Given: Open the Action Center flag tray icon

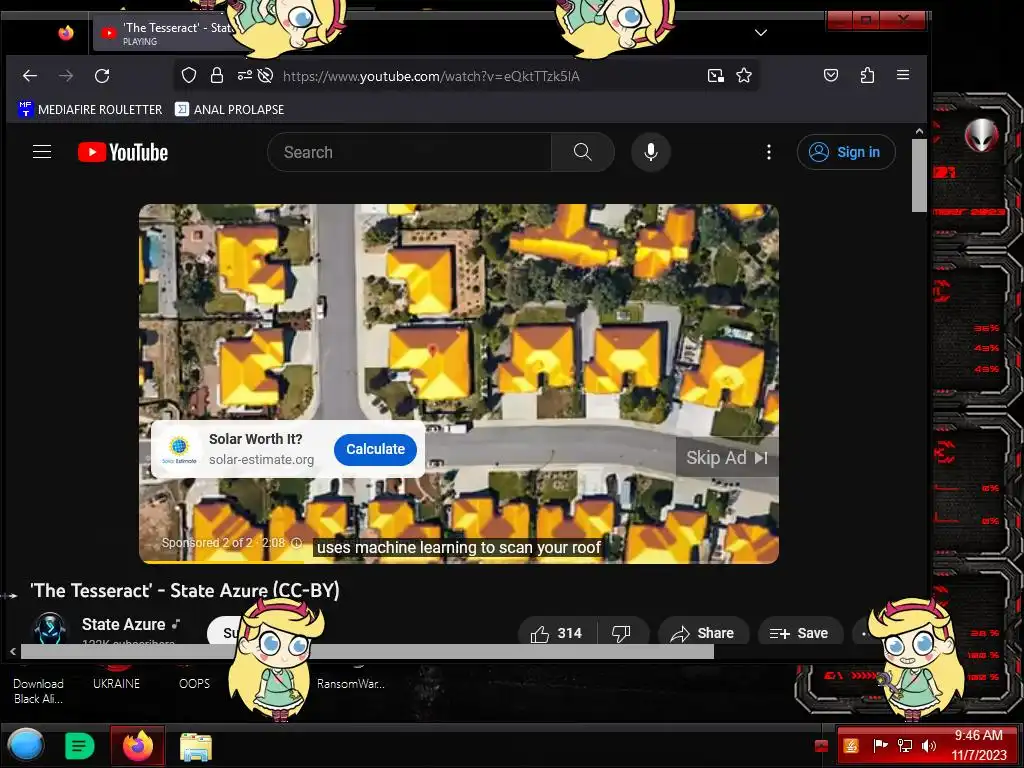Looking at the screenshot, I should (x=880, y=746).
